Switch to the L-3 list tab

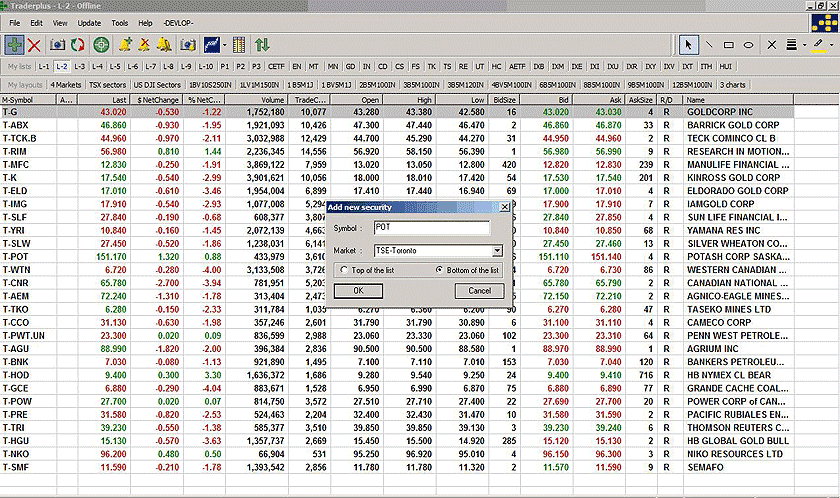79,66
